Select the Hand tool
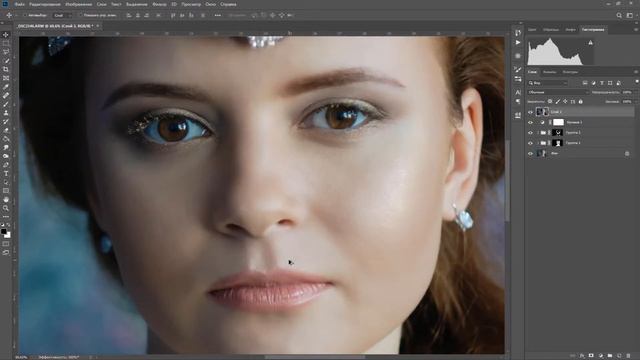640x360 pixels. click(6, 200)
